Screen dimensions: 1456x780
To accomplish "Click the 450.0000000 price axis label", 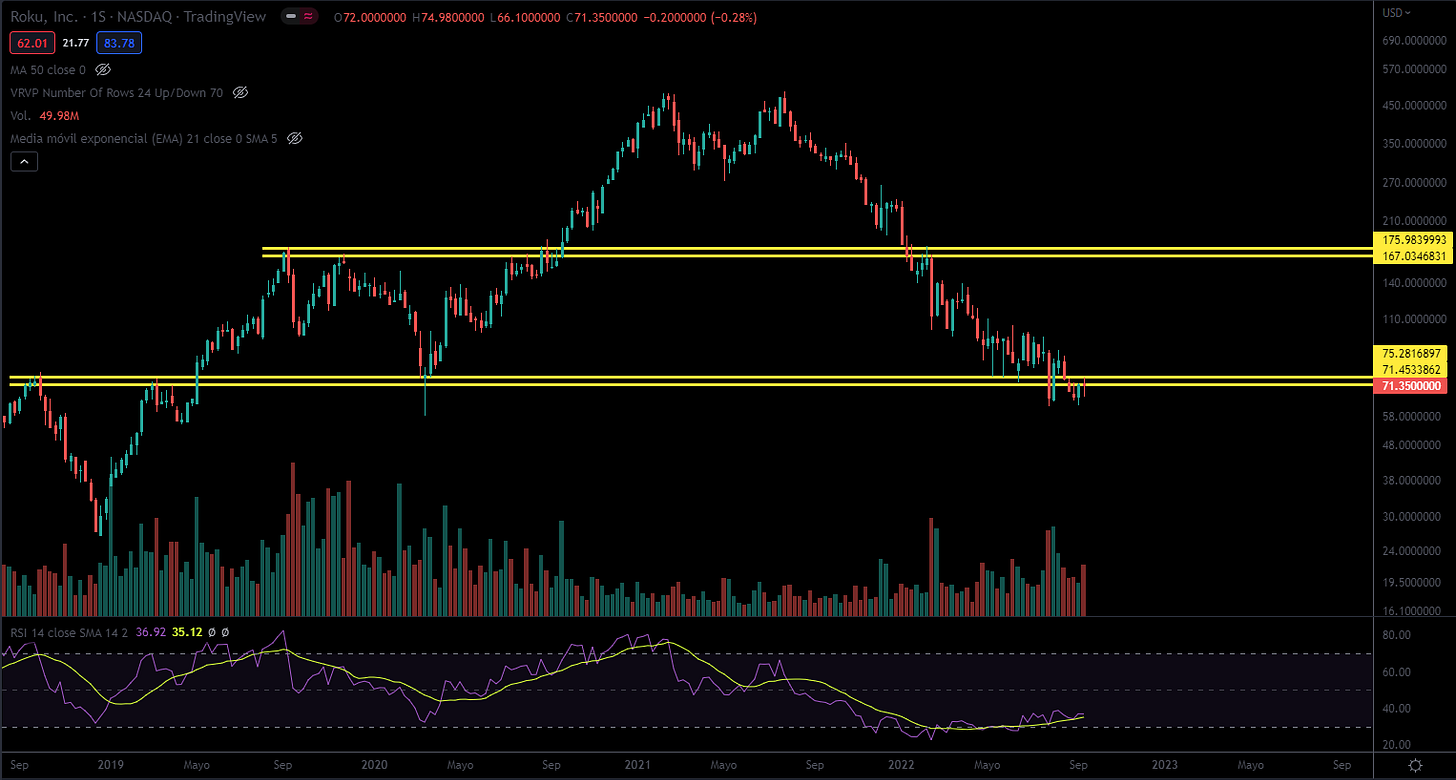I will [x=1414, y=105].
